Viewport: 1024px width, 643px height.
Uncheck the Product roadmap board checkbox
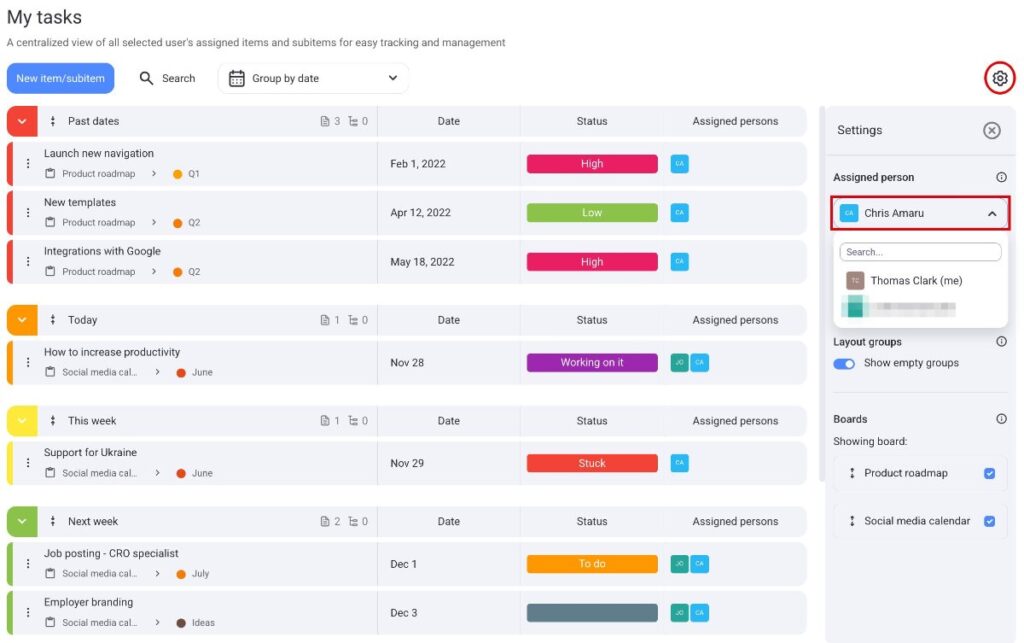pos(989,473)
